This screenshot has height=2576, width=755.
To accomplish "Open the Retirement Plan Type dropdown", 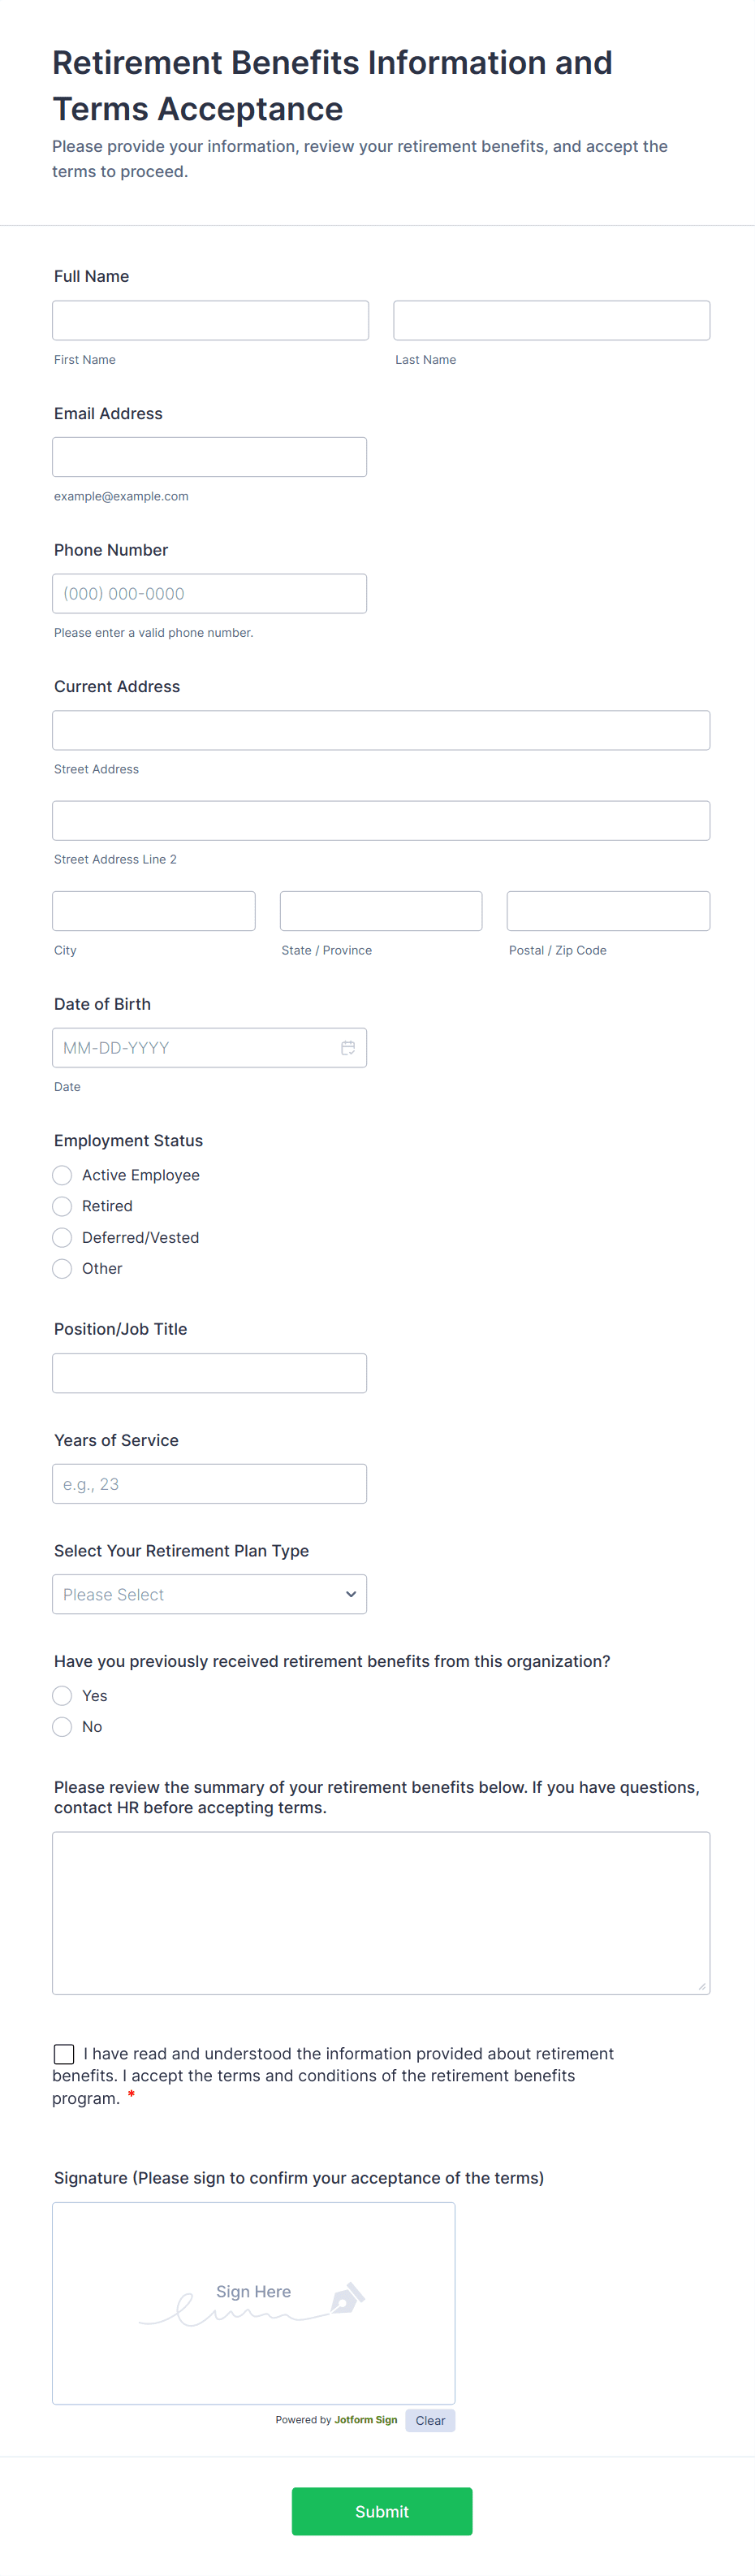I will [209, 1594].
